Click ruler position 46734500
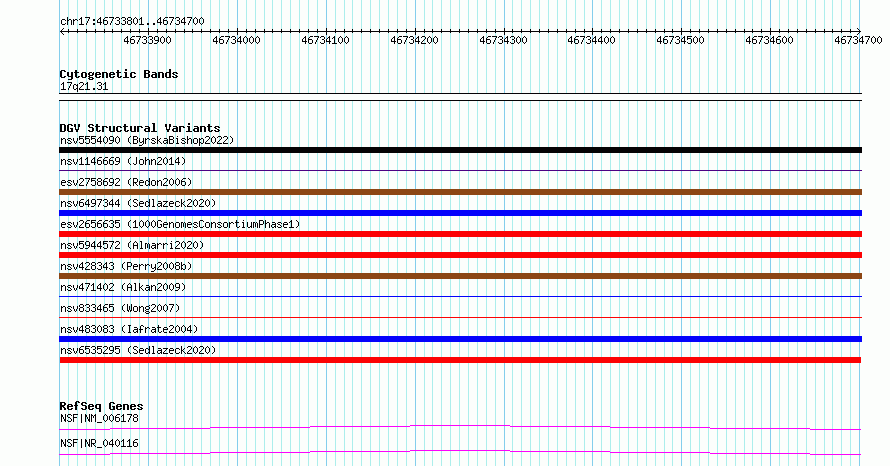The image size is (890, 466). (681, 40)
